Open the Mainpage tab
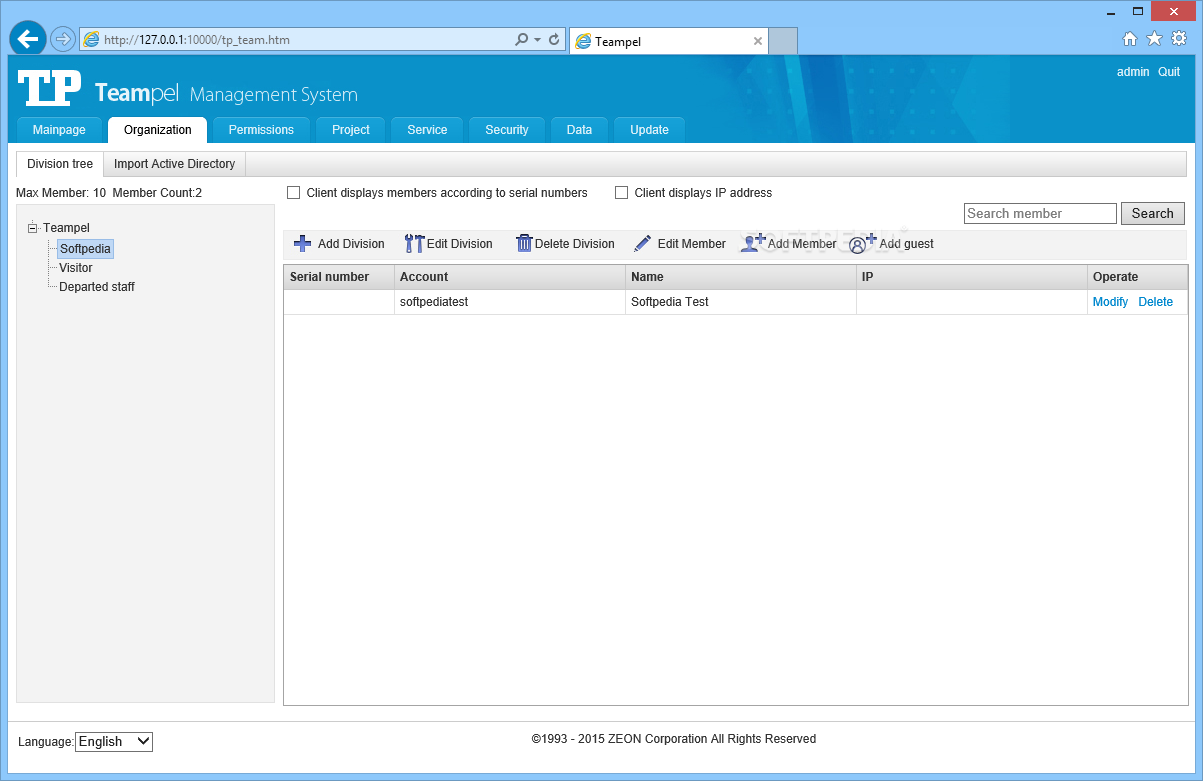1203x781 pixels. point(59,130)
